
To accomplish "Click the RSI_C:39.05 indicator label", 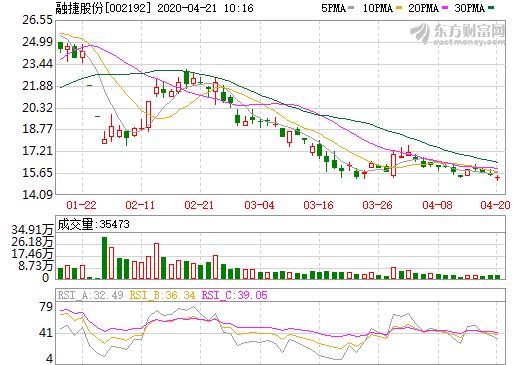I will [235, 295].
